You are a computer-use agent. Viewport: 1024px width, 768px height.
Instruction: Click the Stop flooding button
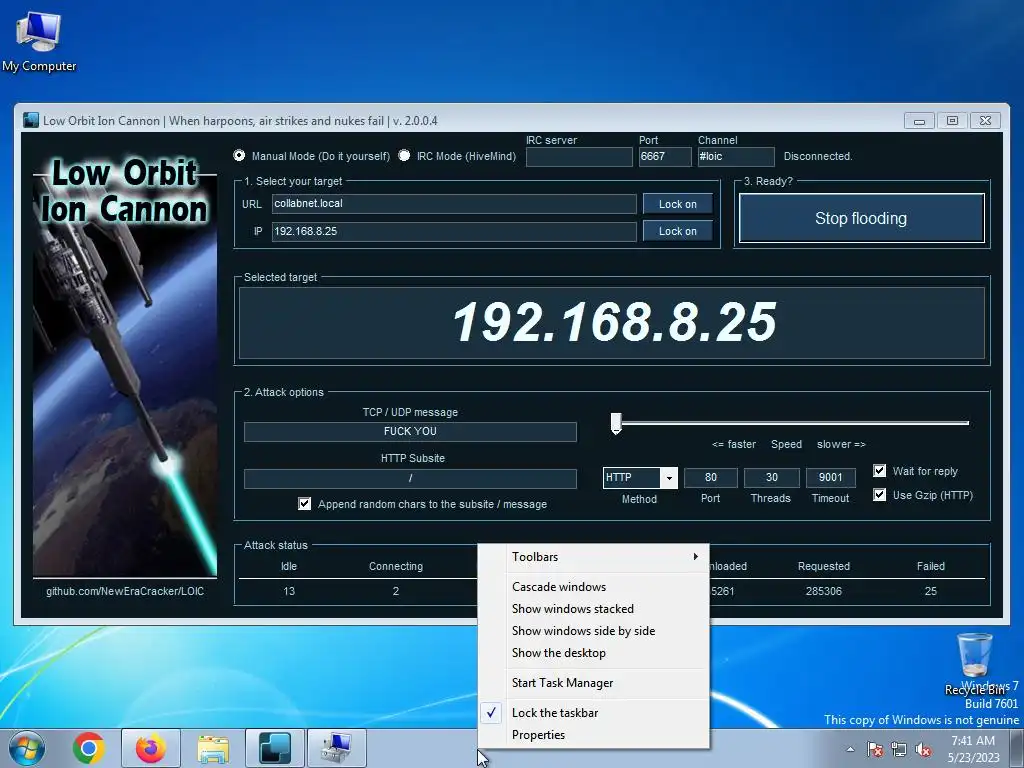(861, 218)
